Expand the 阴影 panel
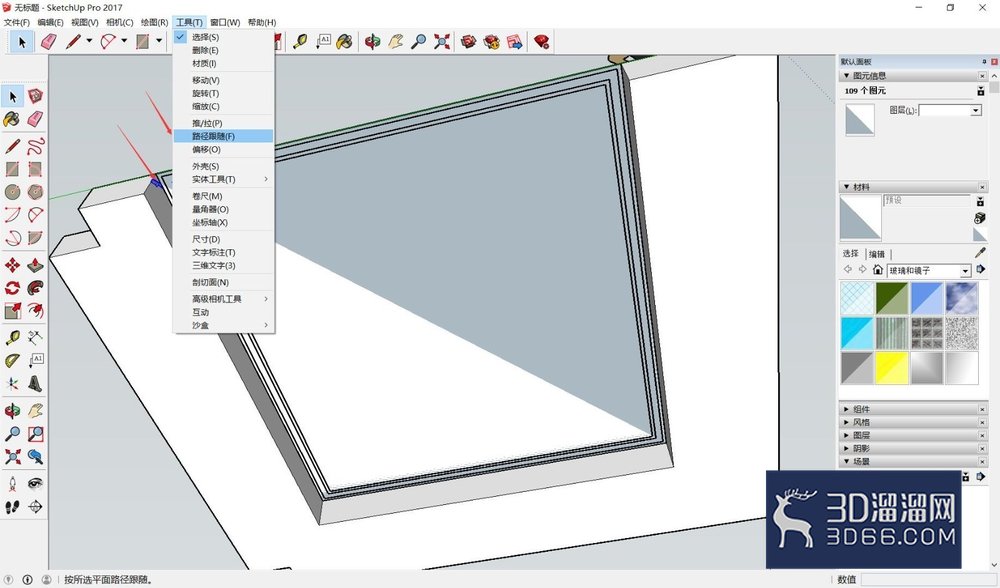 [847, 448]
